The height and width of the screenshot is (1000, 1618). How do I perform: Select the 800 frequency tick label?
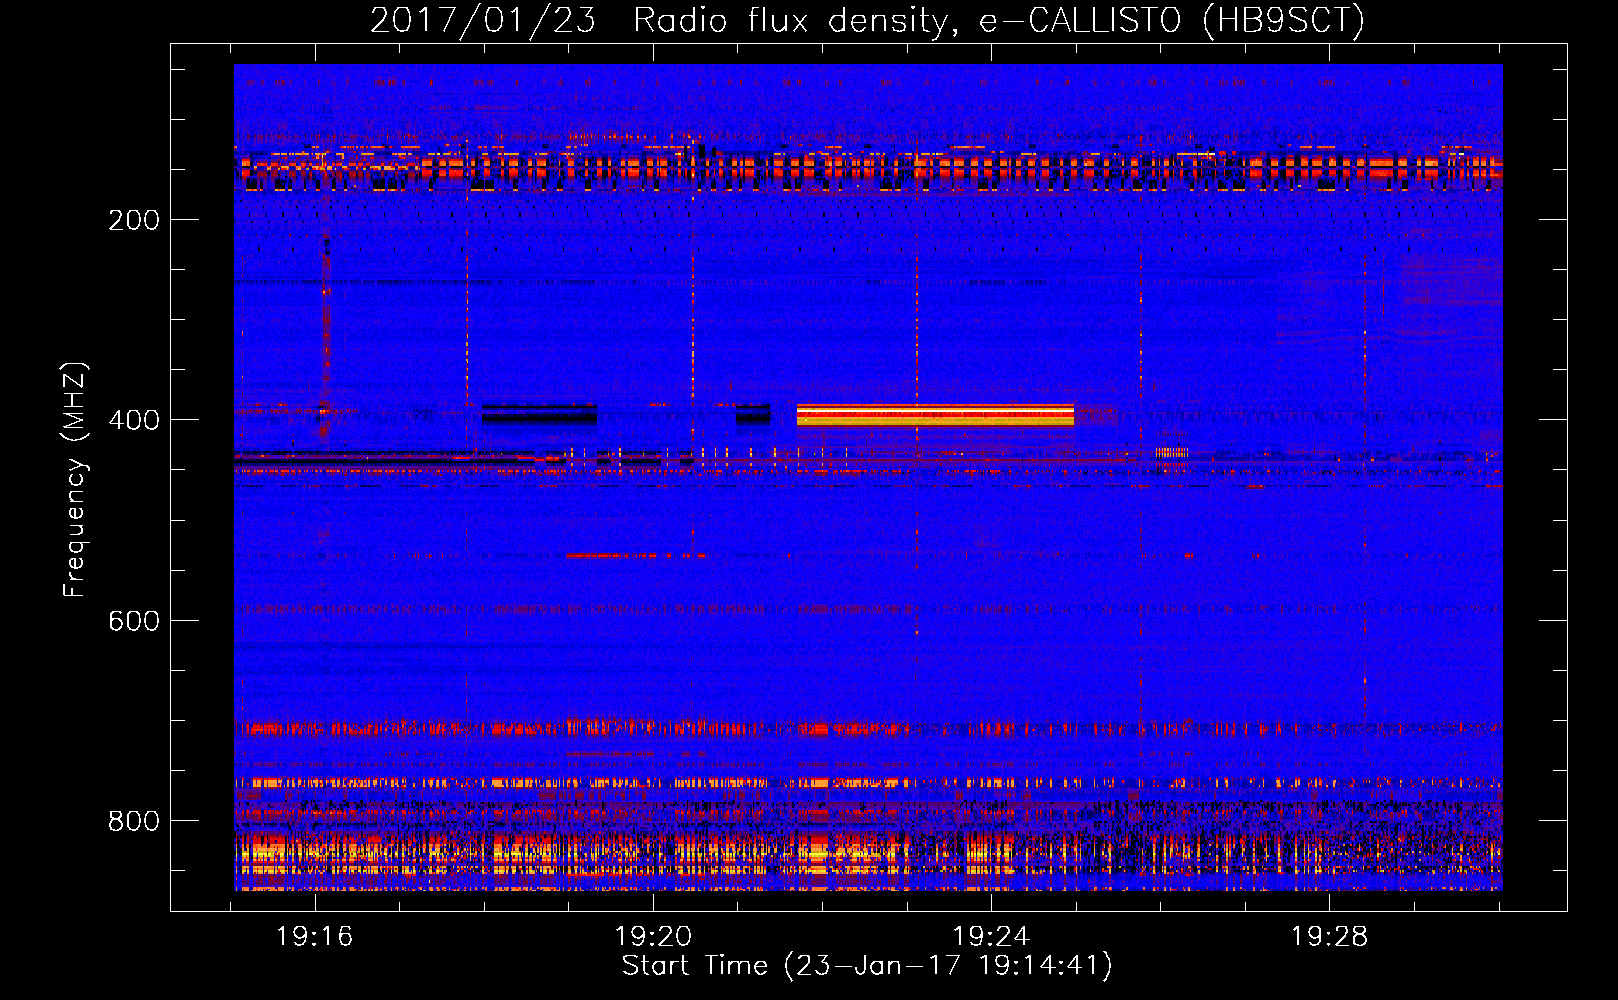coord(134,821)
